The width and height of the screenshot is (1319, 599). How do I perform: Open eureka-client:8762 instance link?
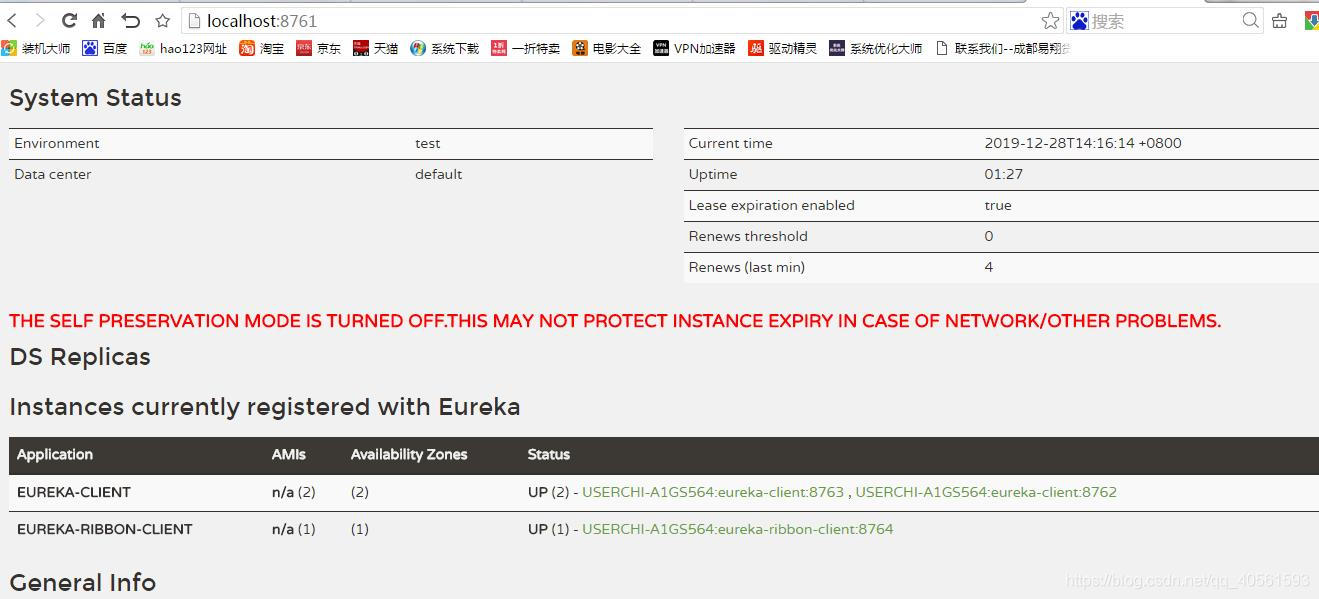pos(986,492)
